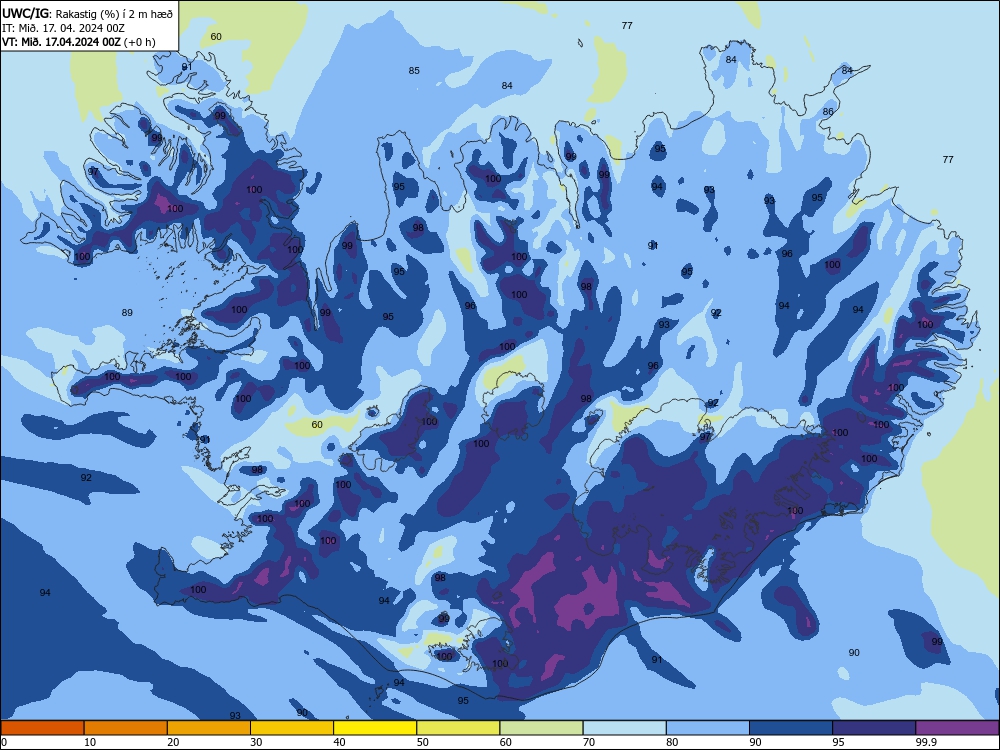Click the '86' humidity value on the map
The width and height of the screenshot is (1000, 750).
(x=828, y=112)
